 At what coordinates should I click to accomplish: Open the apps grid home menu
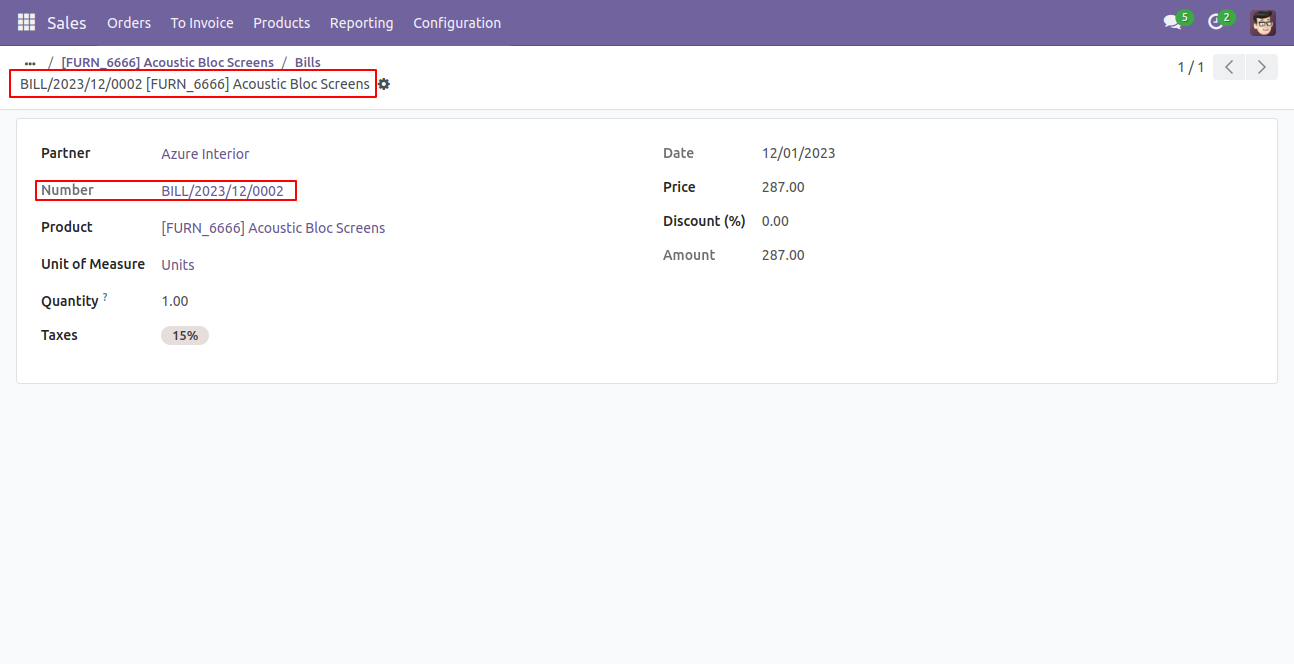pos(26,22)
